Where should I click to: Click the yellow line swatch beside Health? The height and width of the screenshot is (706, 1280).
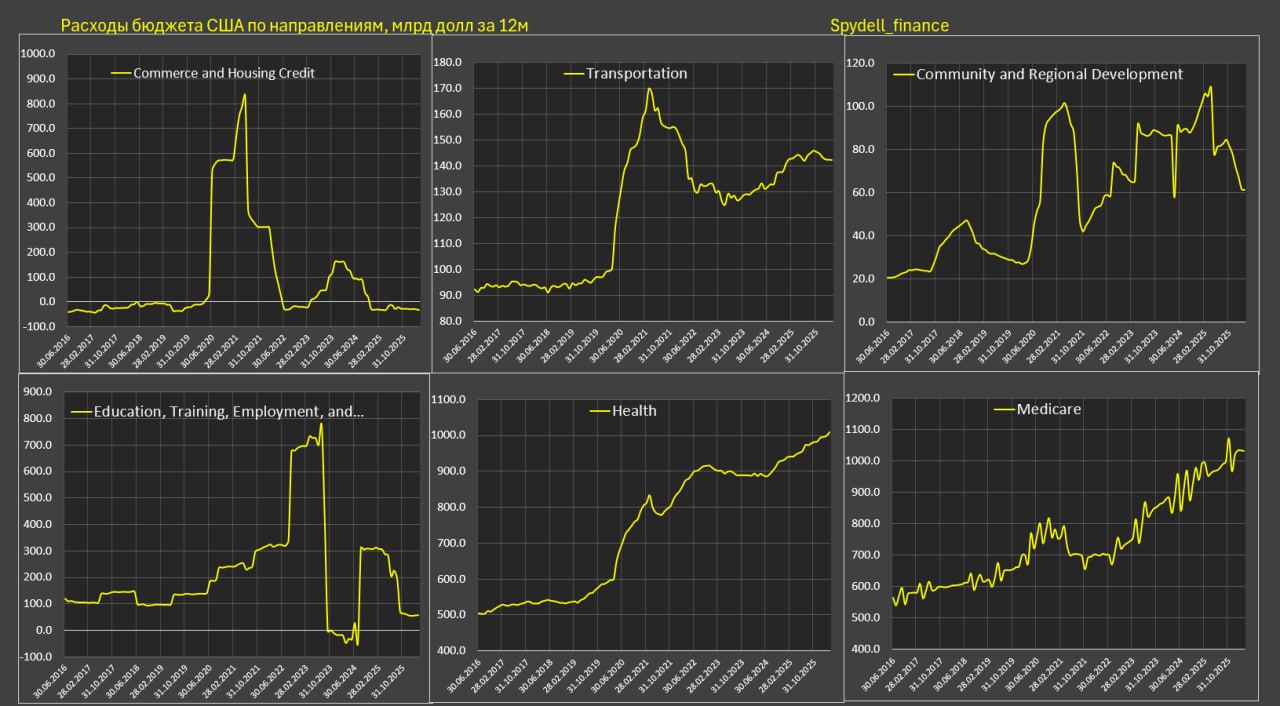click(600, 410)
